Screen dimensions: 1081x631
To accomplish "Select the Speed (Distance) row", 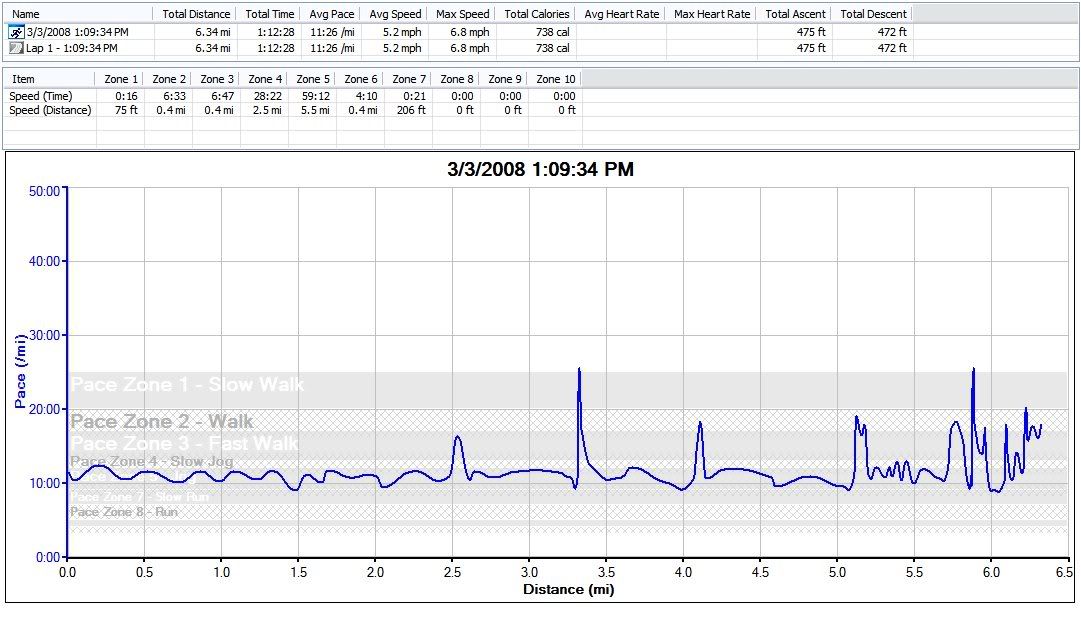I will click(x=50, y=110).
